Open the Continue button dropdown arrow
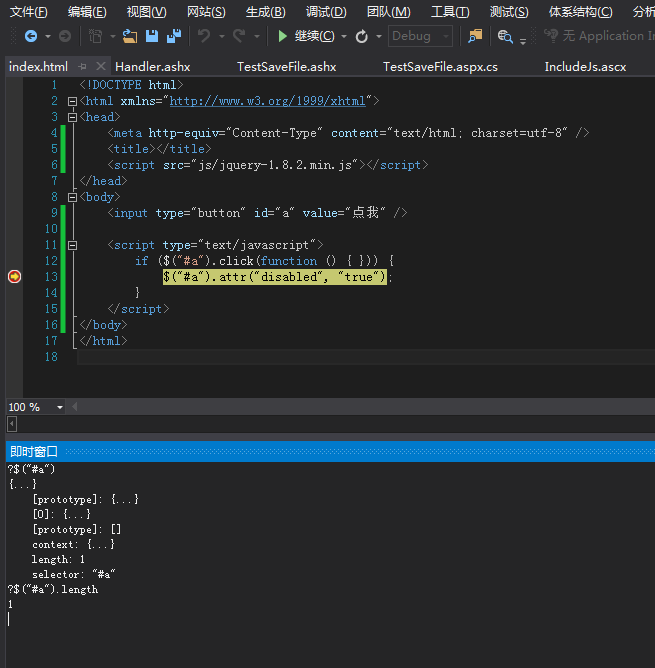The height and width of the screenshot is (668, 655). coord(344,37)
